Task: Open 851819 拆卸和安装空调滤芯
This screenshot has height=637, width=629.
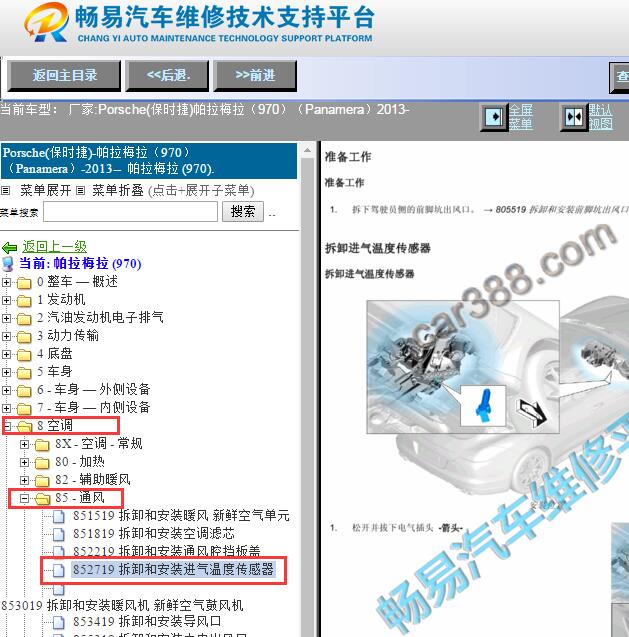Action: point(154,534)
